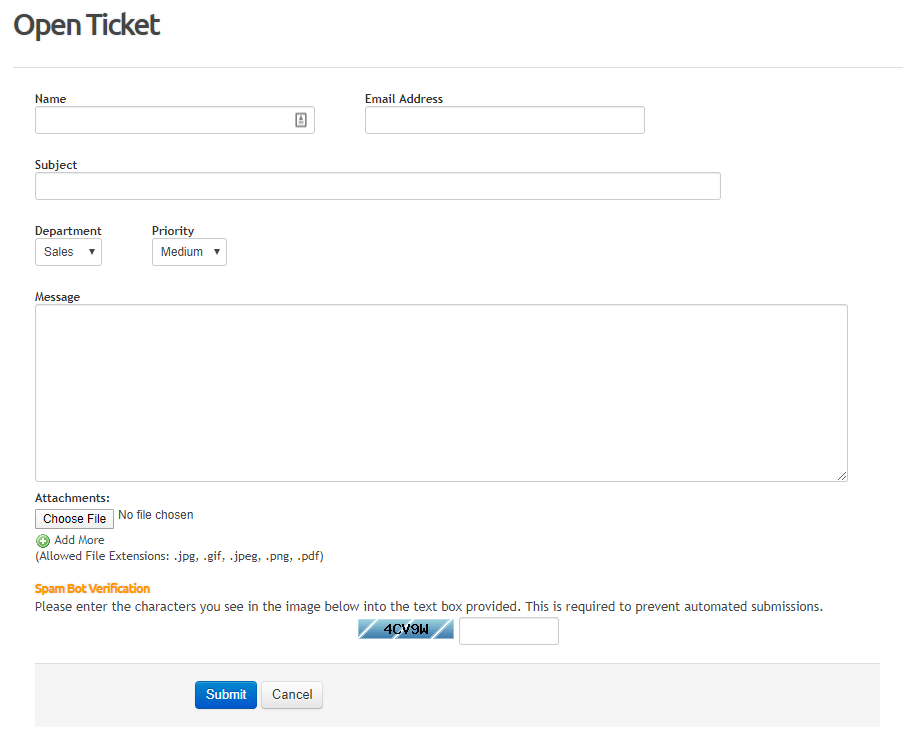
Task: Click inside the Message text area
Action: (441, 392)
